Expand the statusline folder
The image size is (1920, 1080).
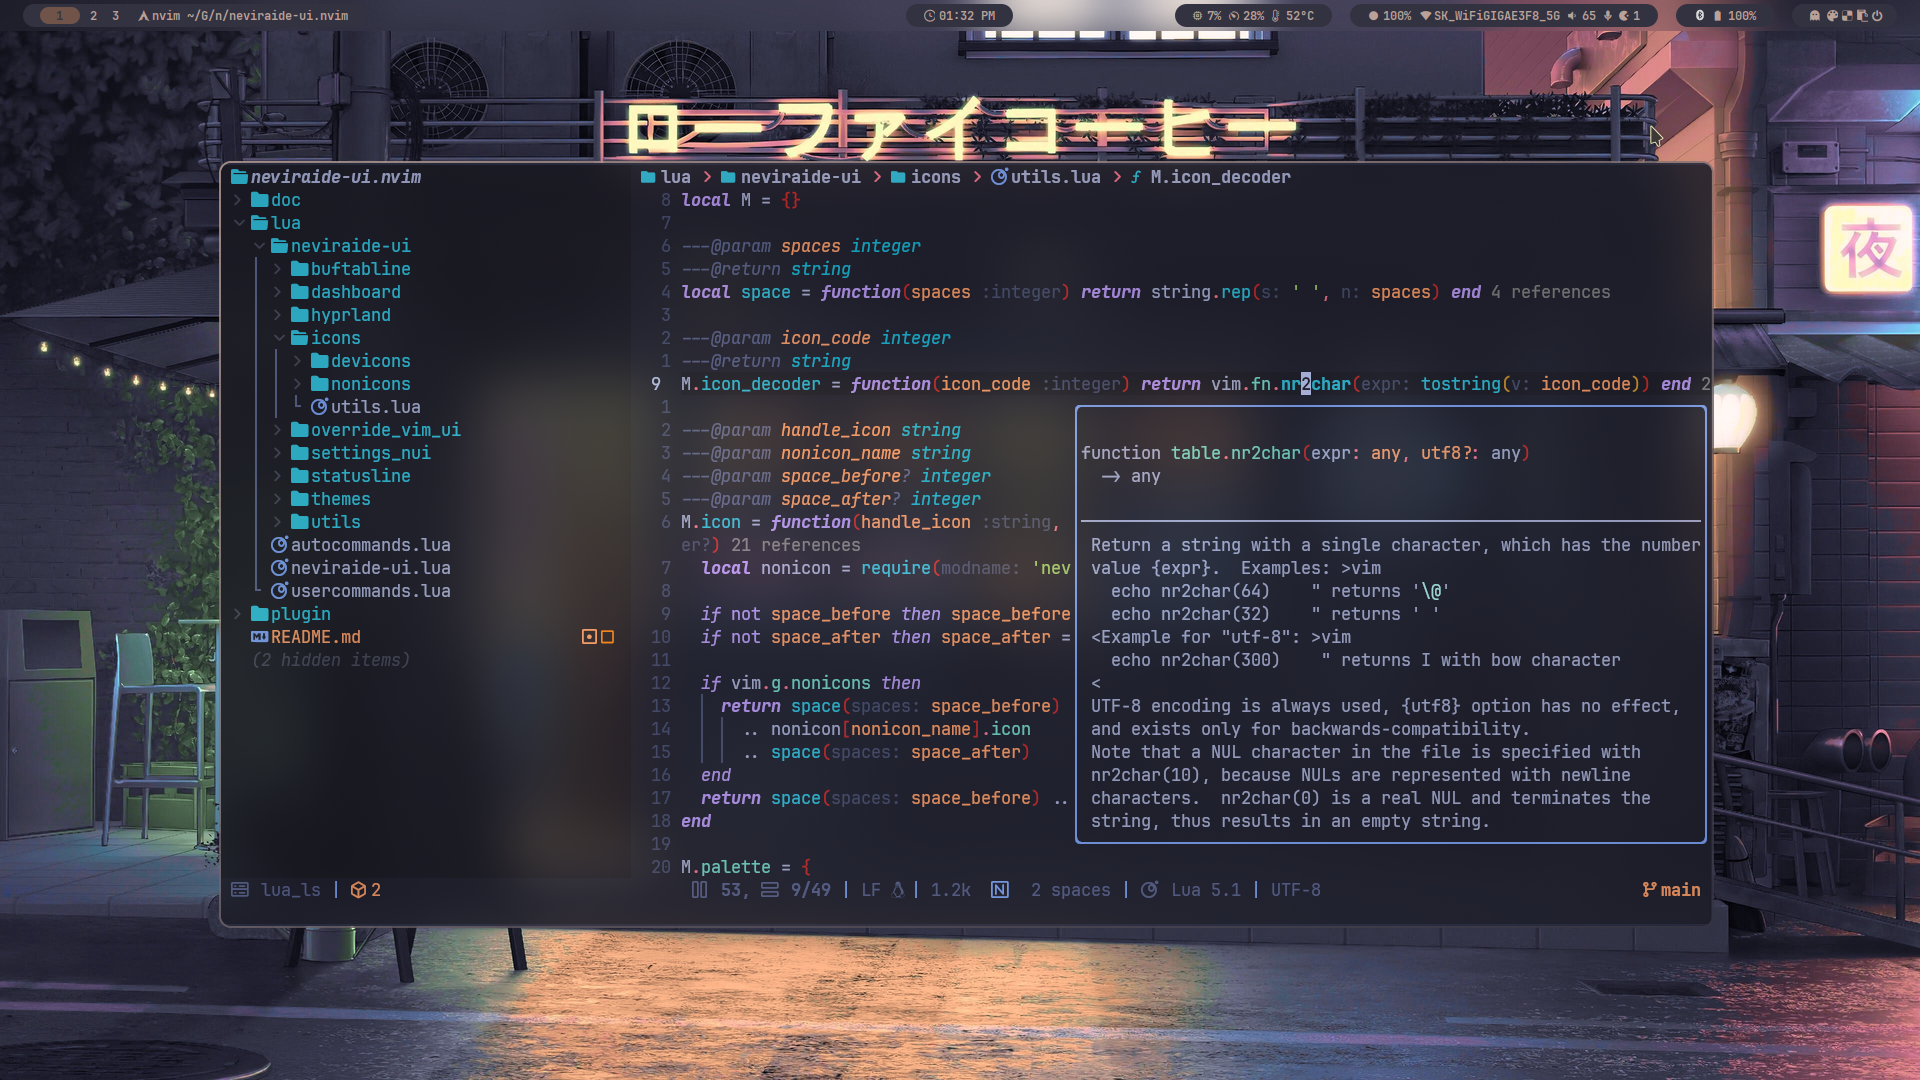359,476
